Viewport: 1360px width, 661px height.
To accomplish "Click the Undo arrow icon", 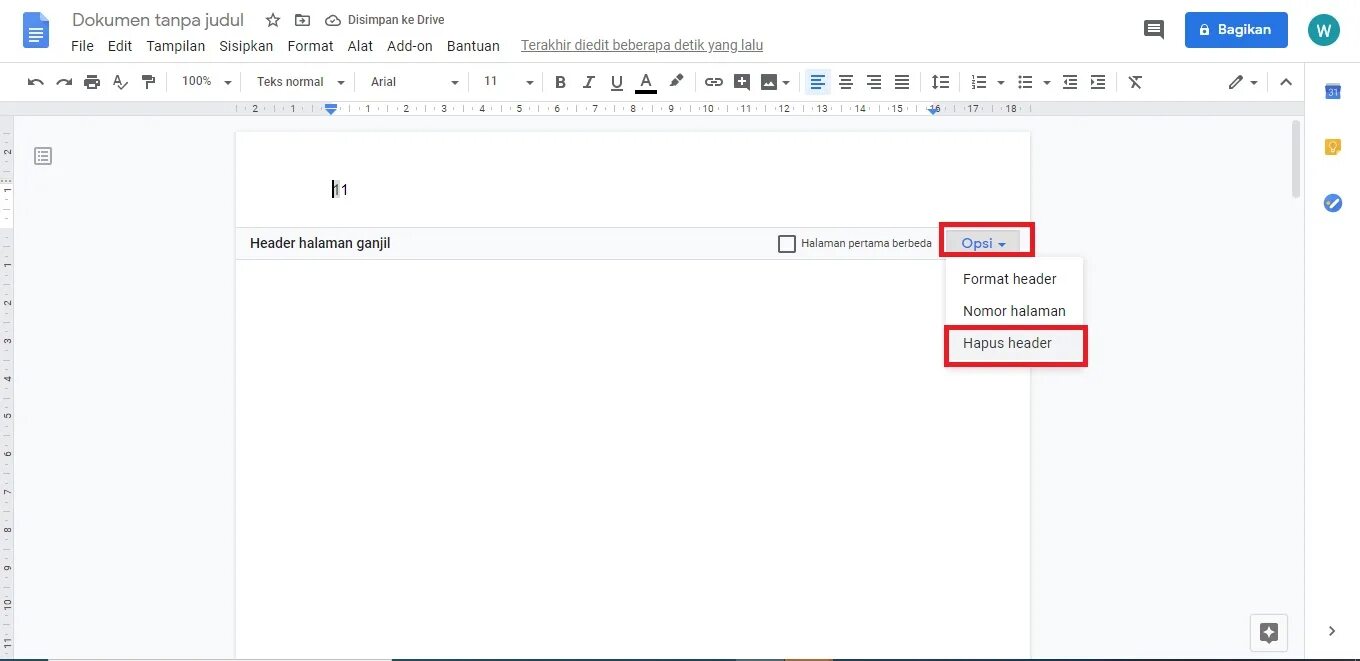I will click(x=36, y=82).
